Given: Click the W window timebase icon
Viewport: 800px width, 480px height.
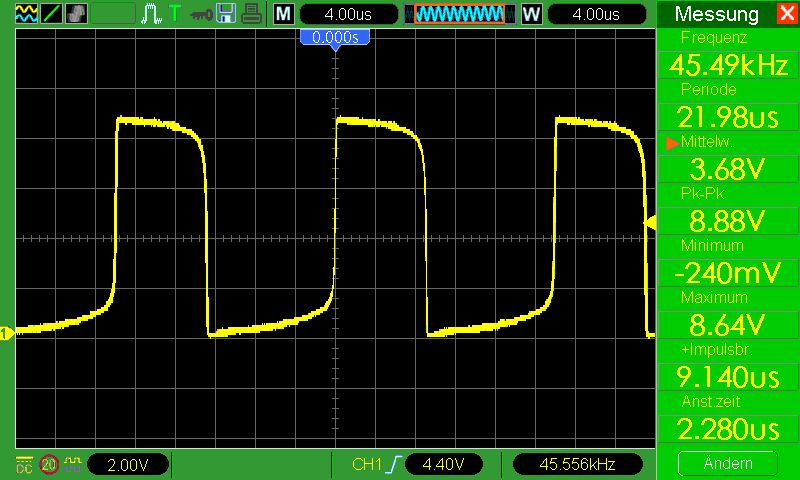Looking at the screenshot, I should 531,14.
